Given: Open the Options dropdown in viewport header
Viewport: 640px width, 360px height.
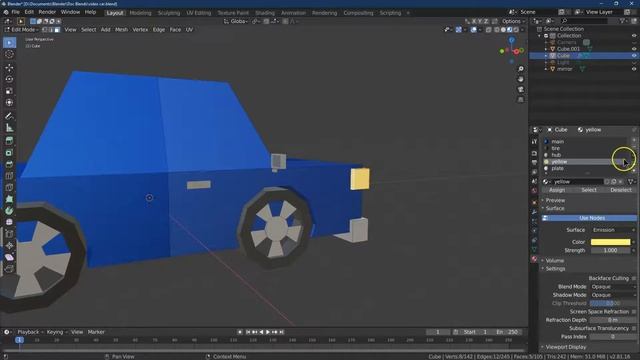Looking at the screenshot, I should point(513,21).
